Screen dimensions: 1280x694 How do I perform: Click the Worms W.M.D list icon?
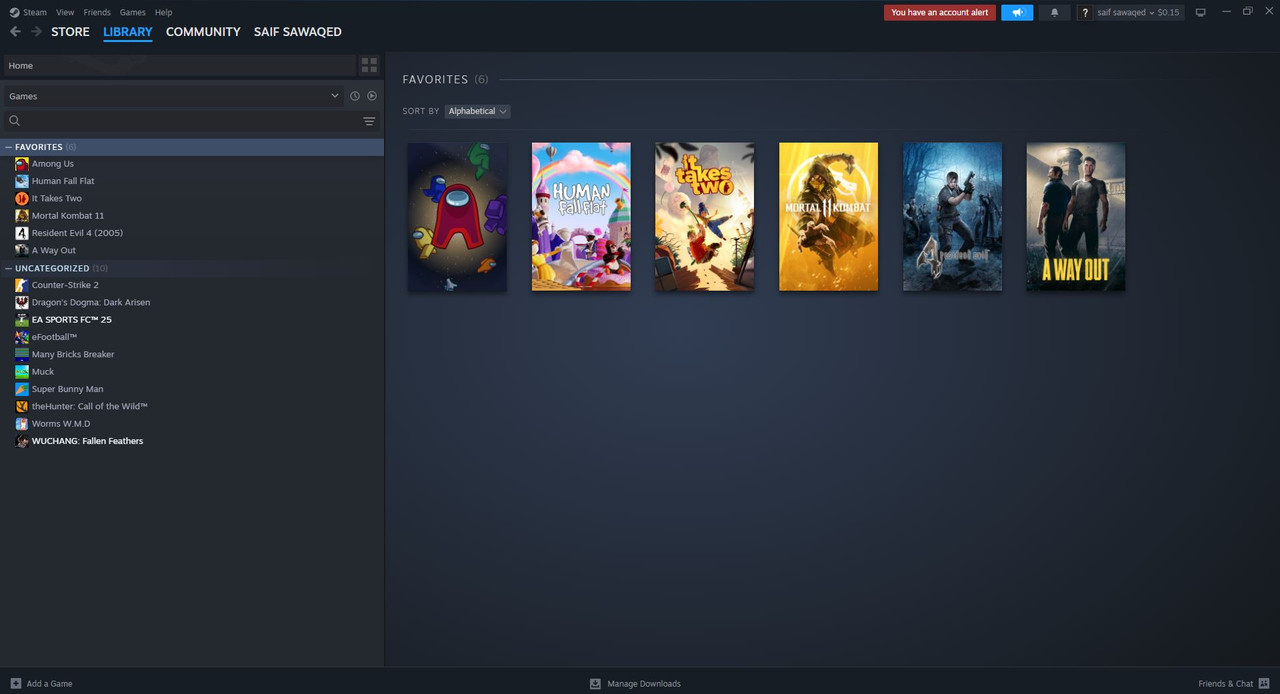(x=22, y=424)
